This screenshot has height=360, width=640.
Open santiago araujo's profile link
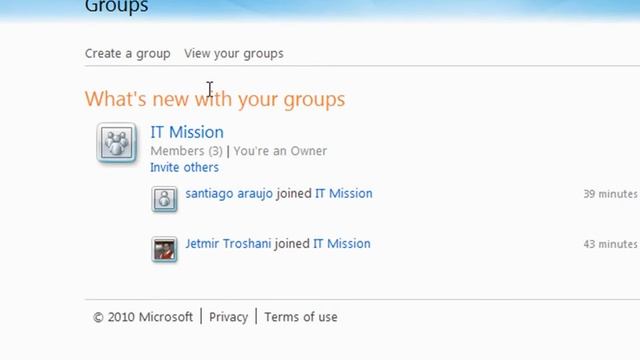point(229,193)
